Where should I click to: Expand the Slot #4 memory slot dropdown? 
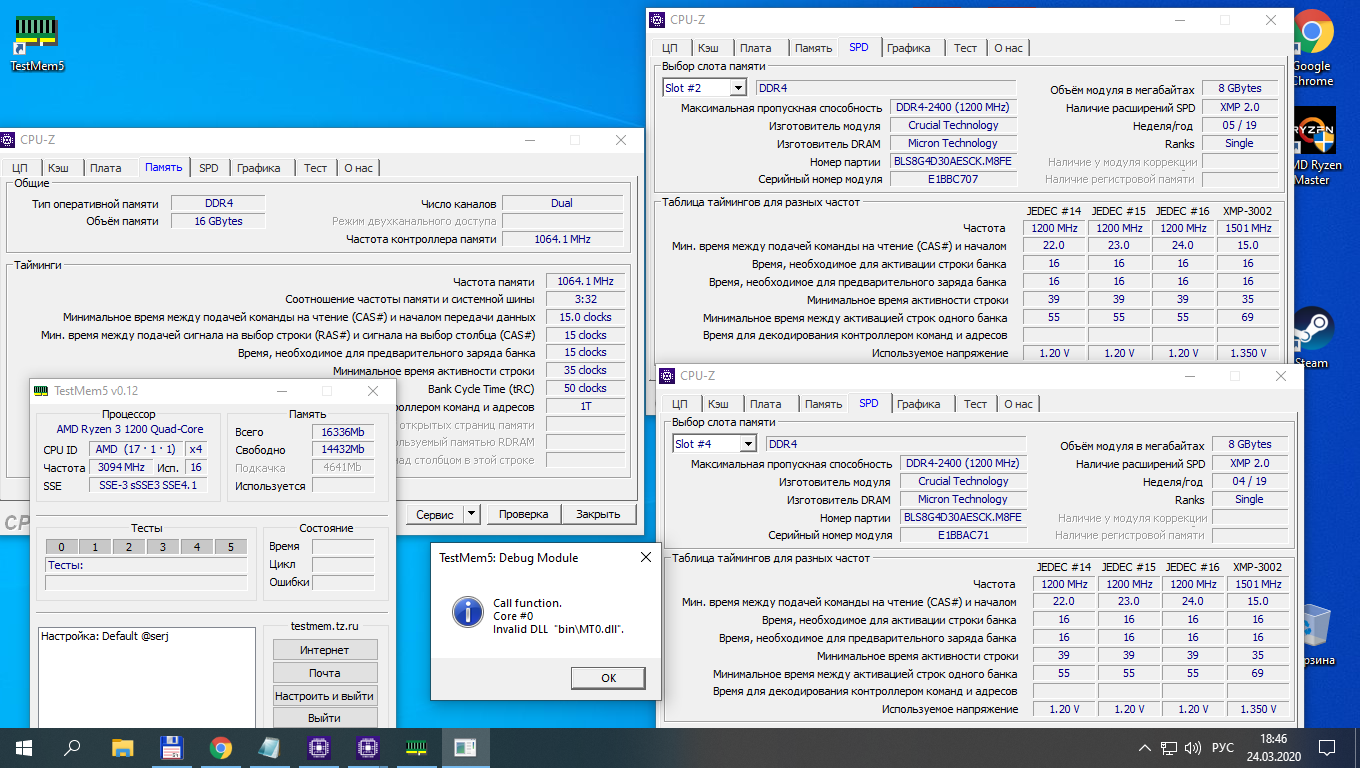coord(748,444)
